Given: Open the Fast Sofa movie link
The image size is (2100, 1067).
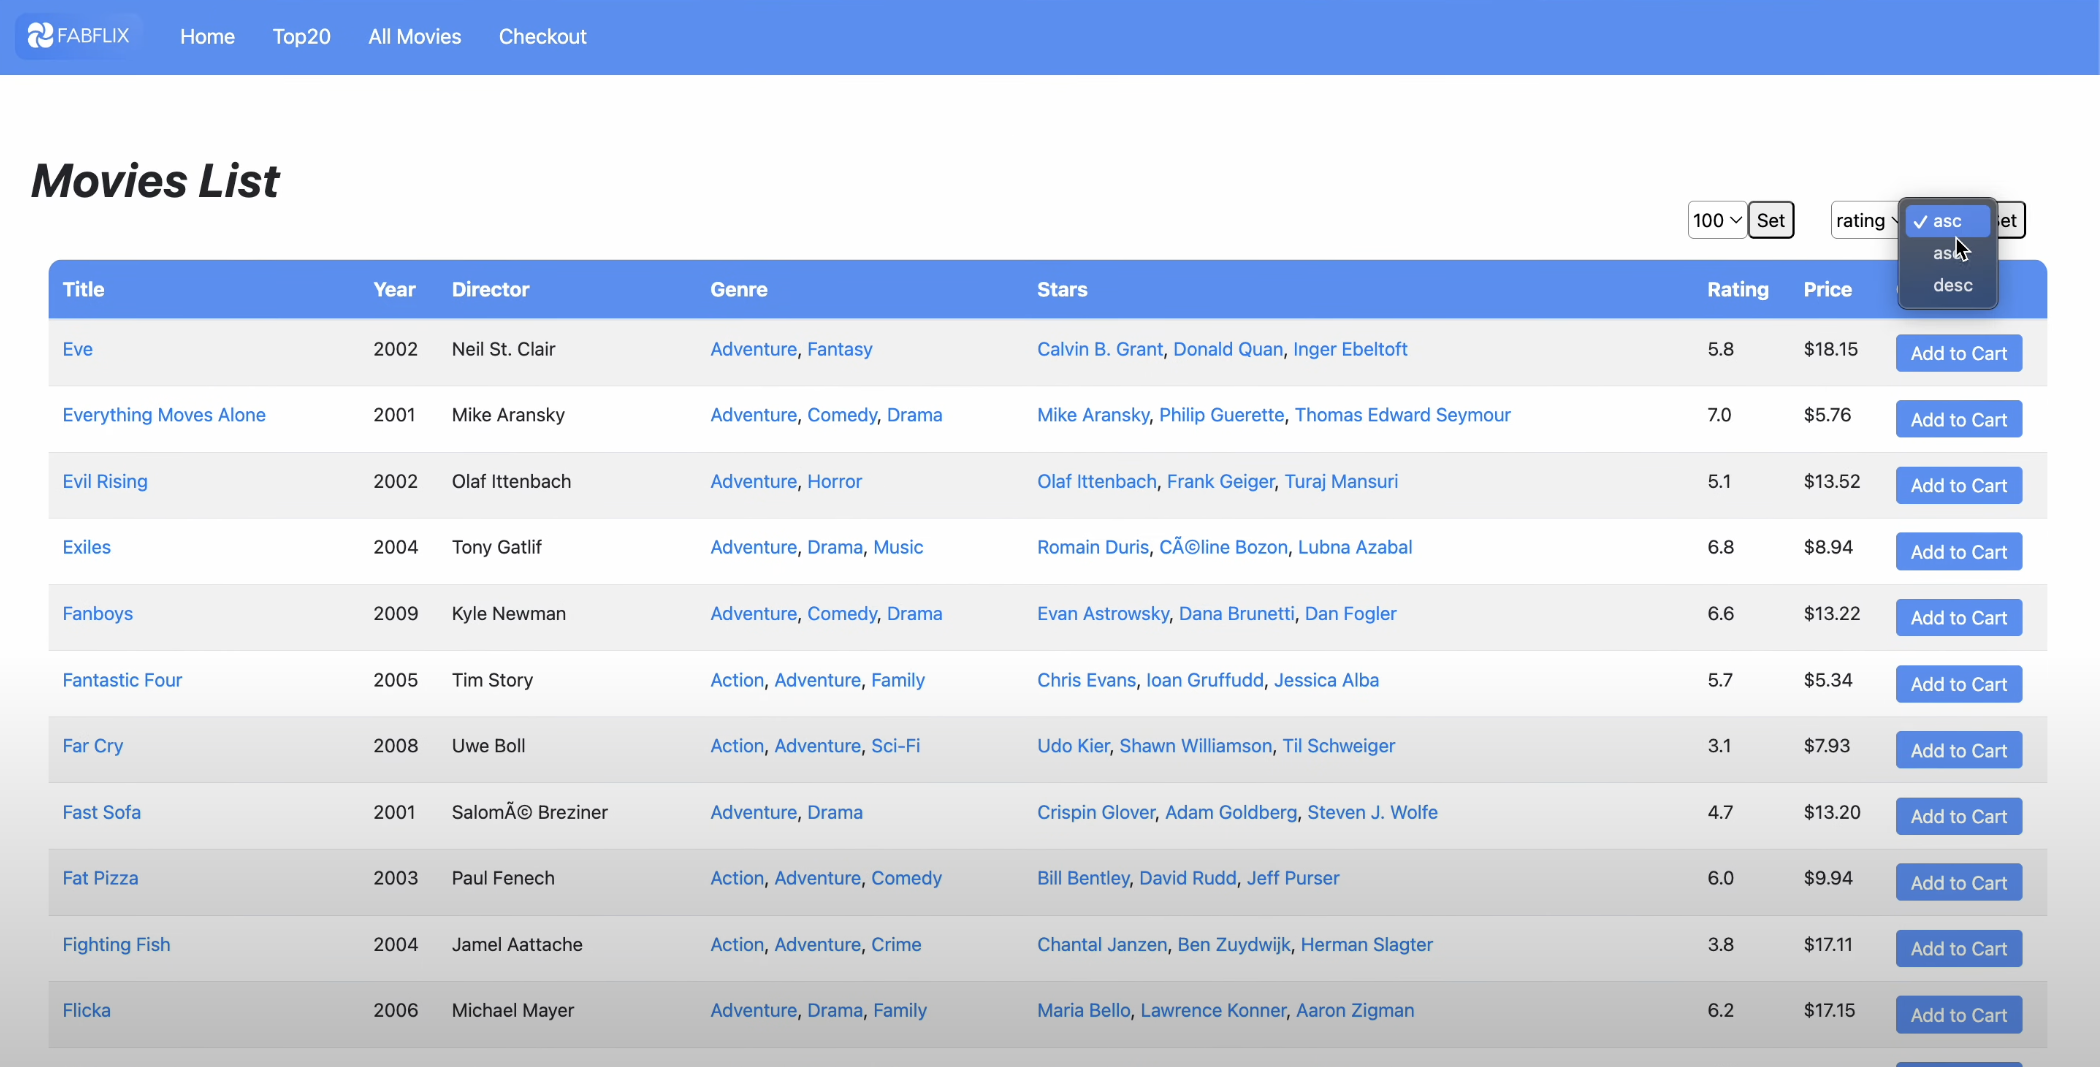Looking at the screenshot, I should pyautogui.click(x=101, y=812).
